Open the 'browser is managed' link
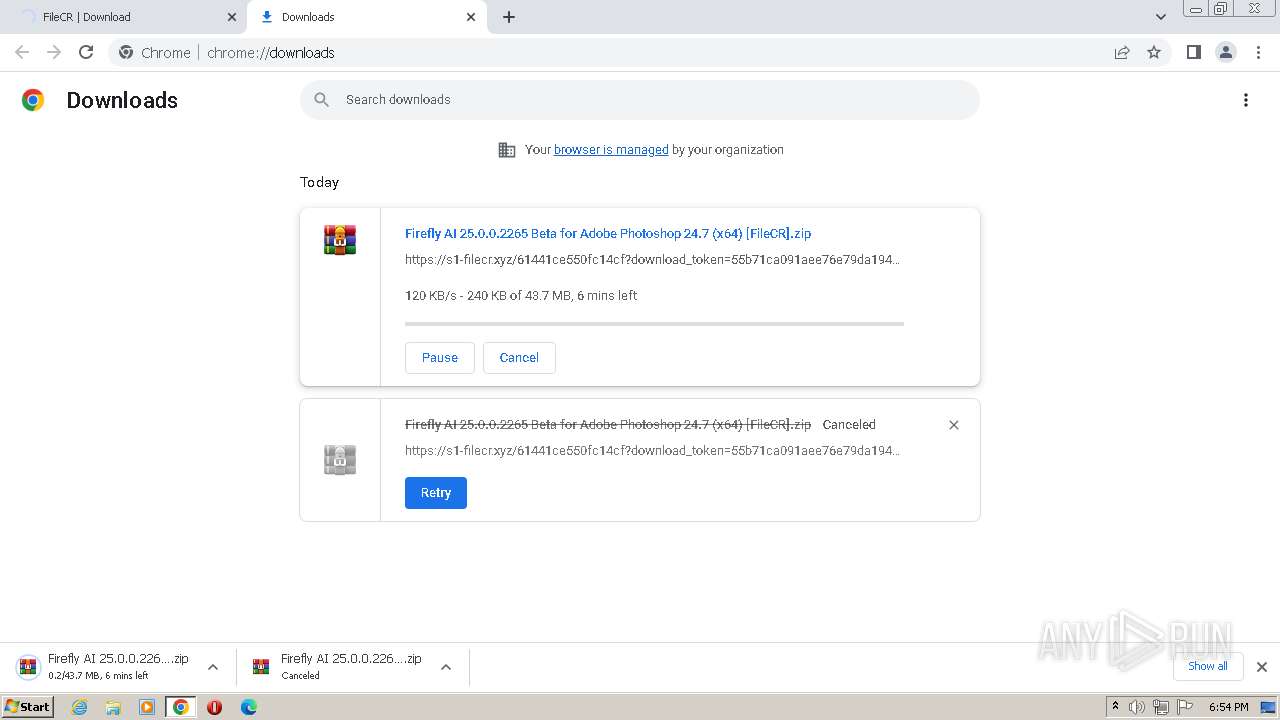 (611, 150)
